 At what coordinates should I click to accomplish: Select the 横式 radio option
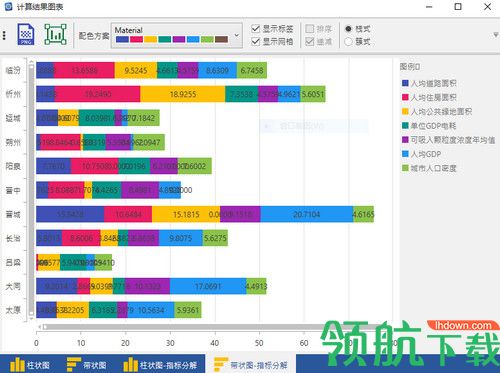pos(348,29)
